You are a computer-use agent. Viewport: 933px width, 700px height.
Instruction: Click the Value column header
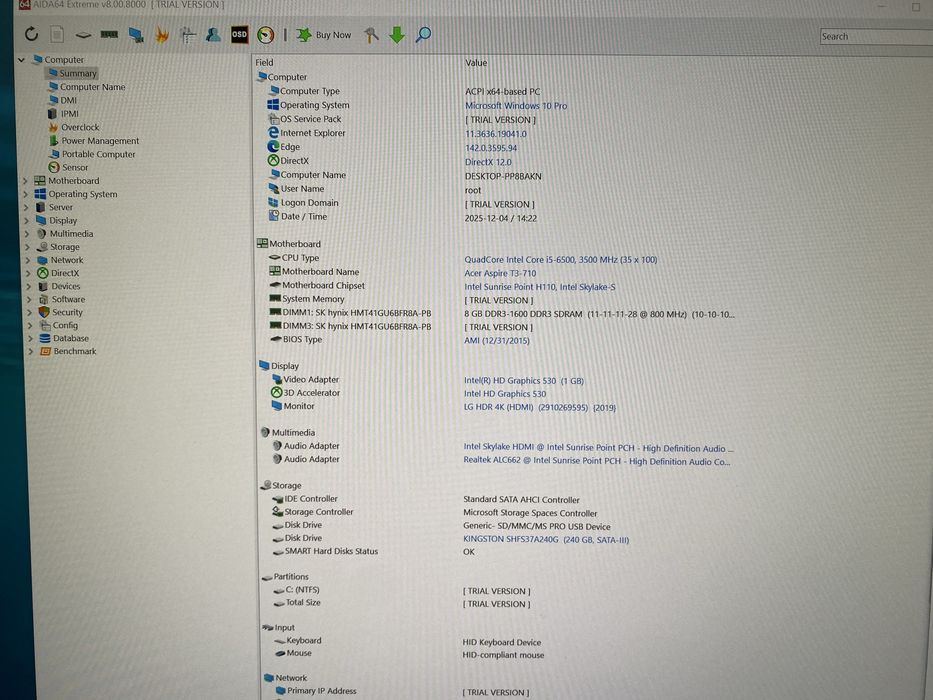click(476, 62)
